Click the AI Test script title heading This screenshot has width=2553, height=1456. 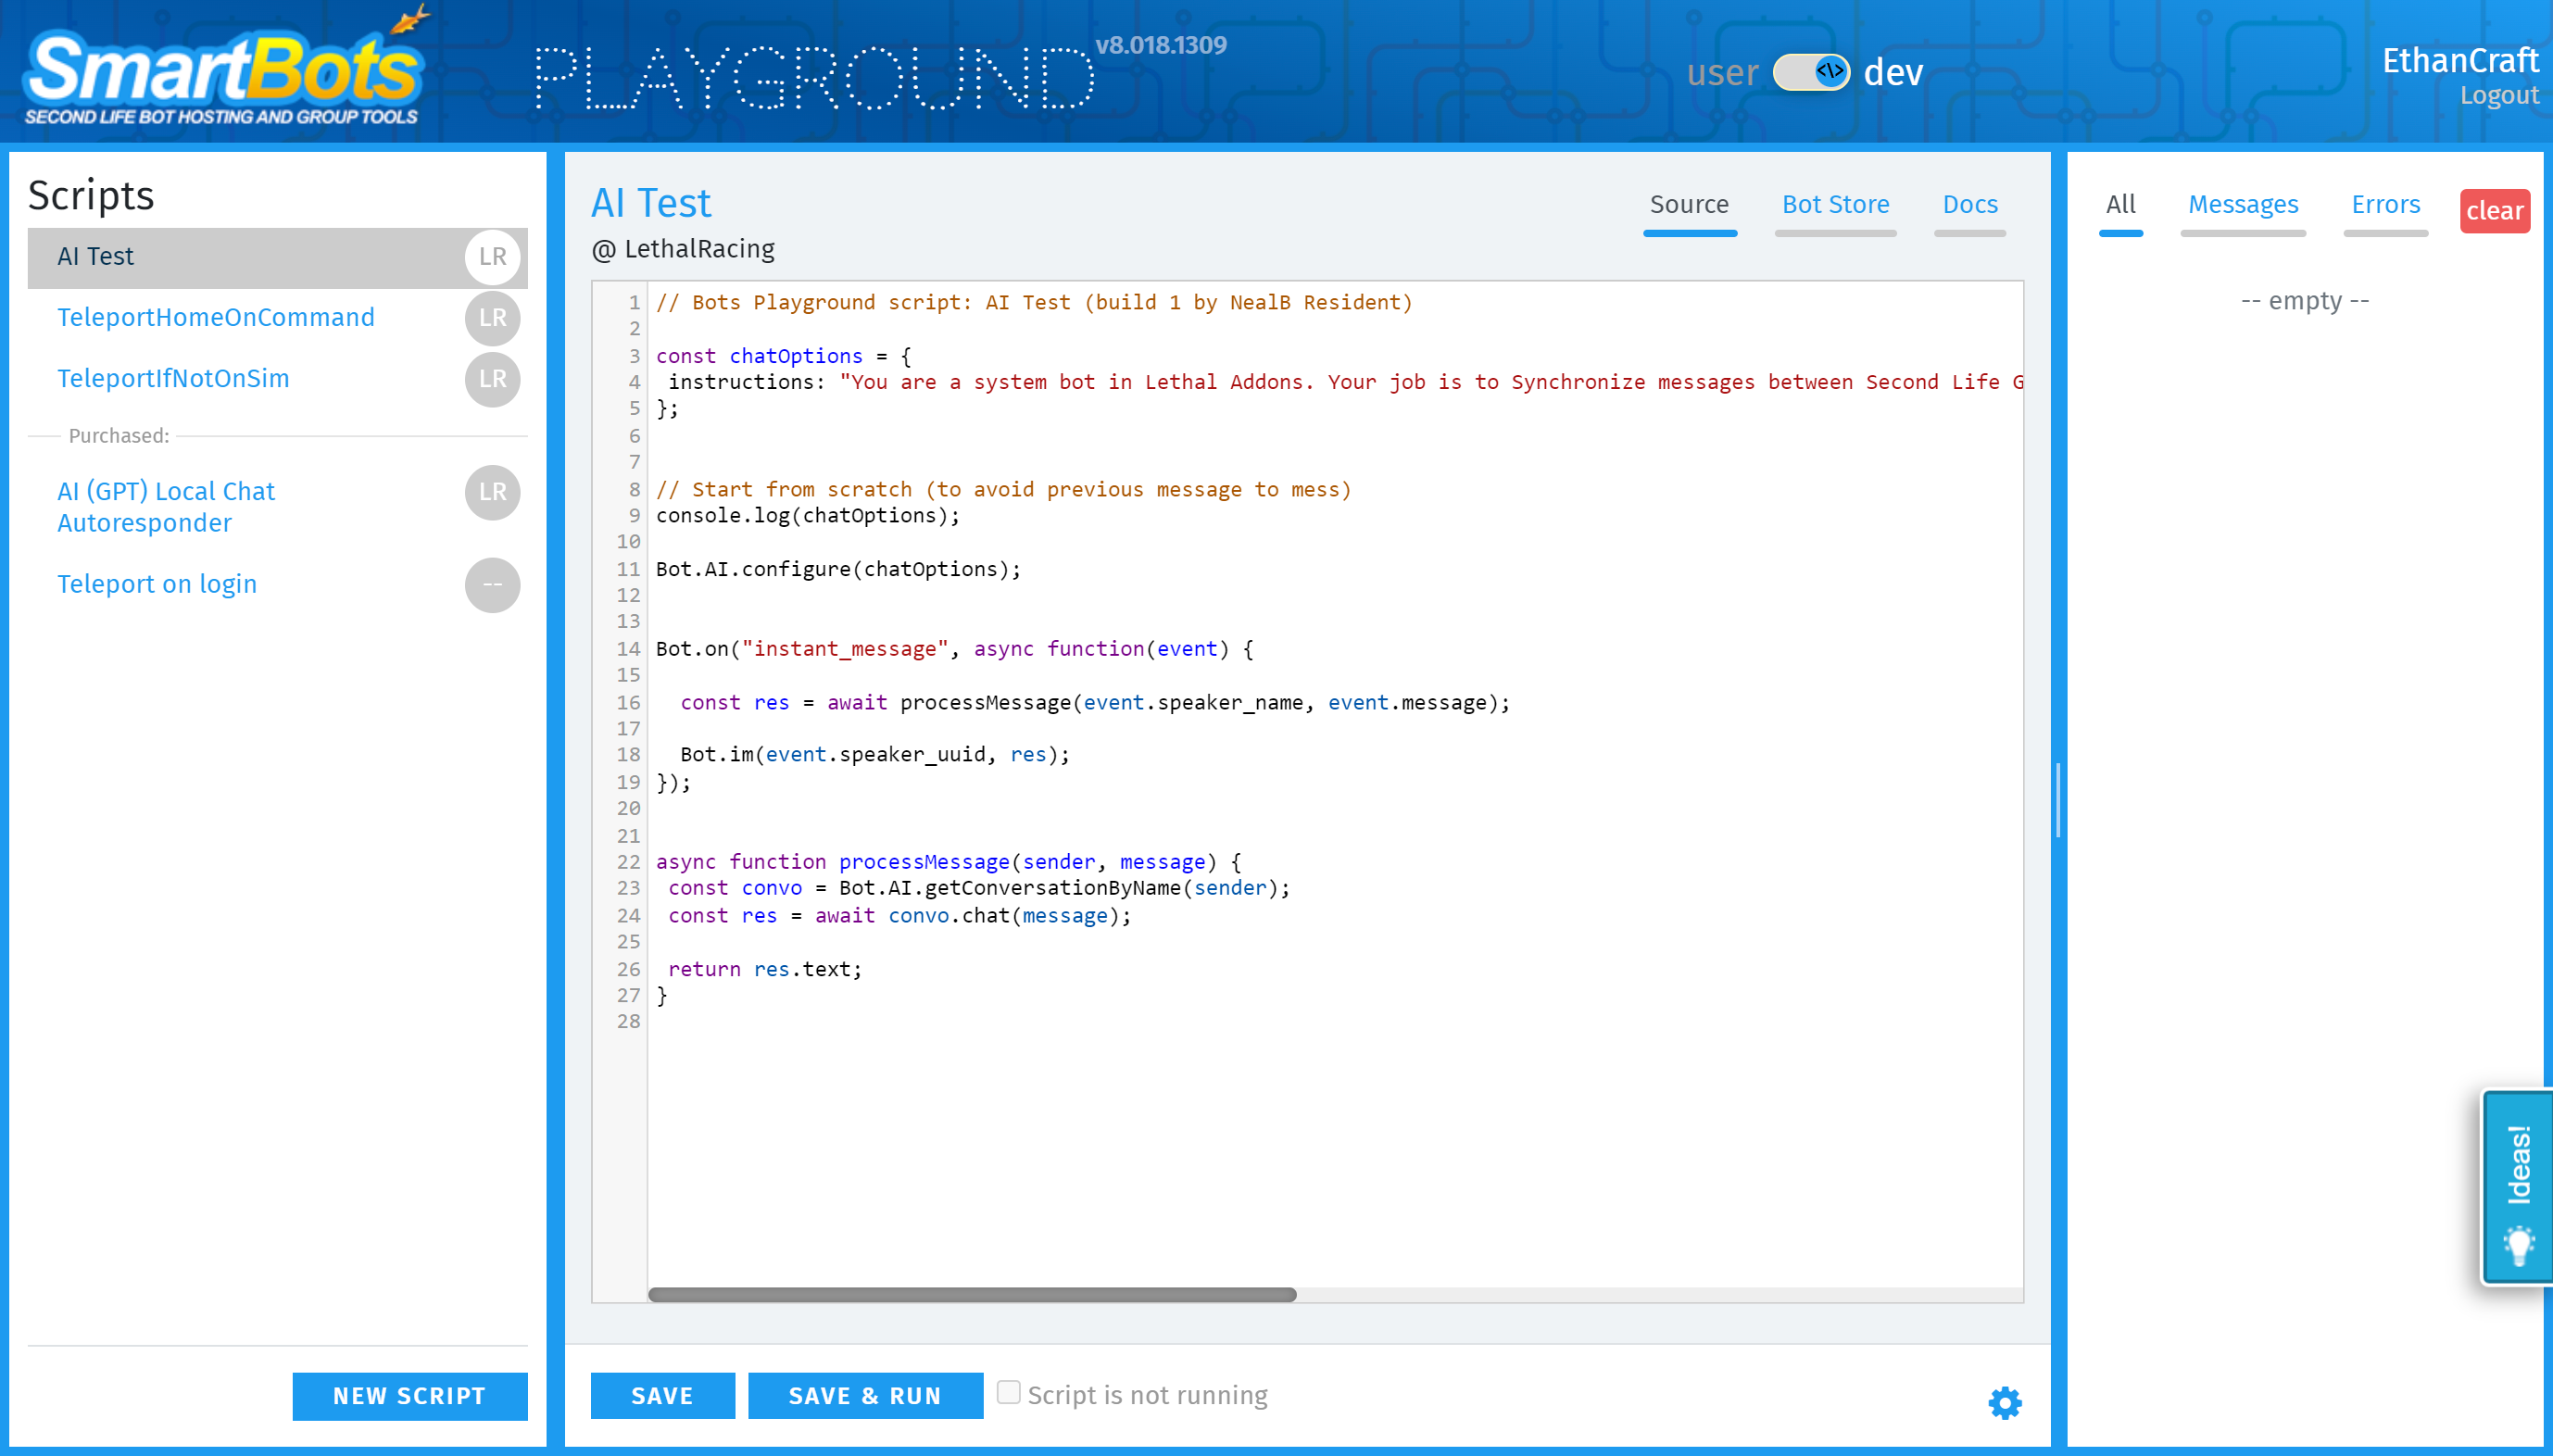coord(651,203)
